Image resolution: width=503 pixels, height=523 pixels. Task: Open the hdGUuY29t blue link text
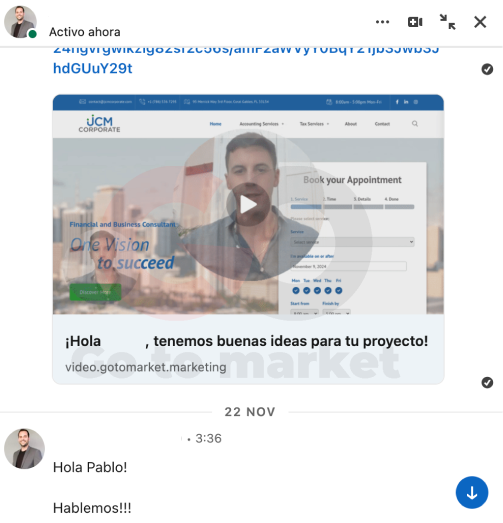pyautogui.click(x=93, y=68)
